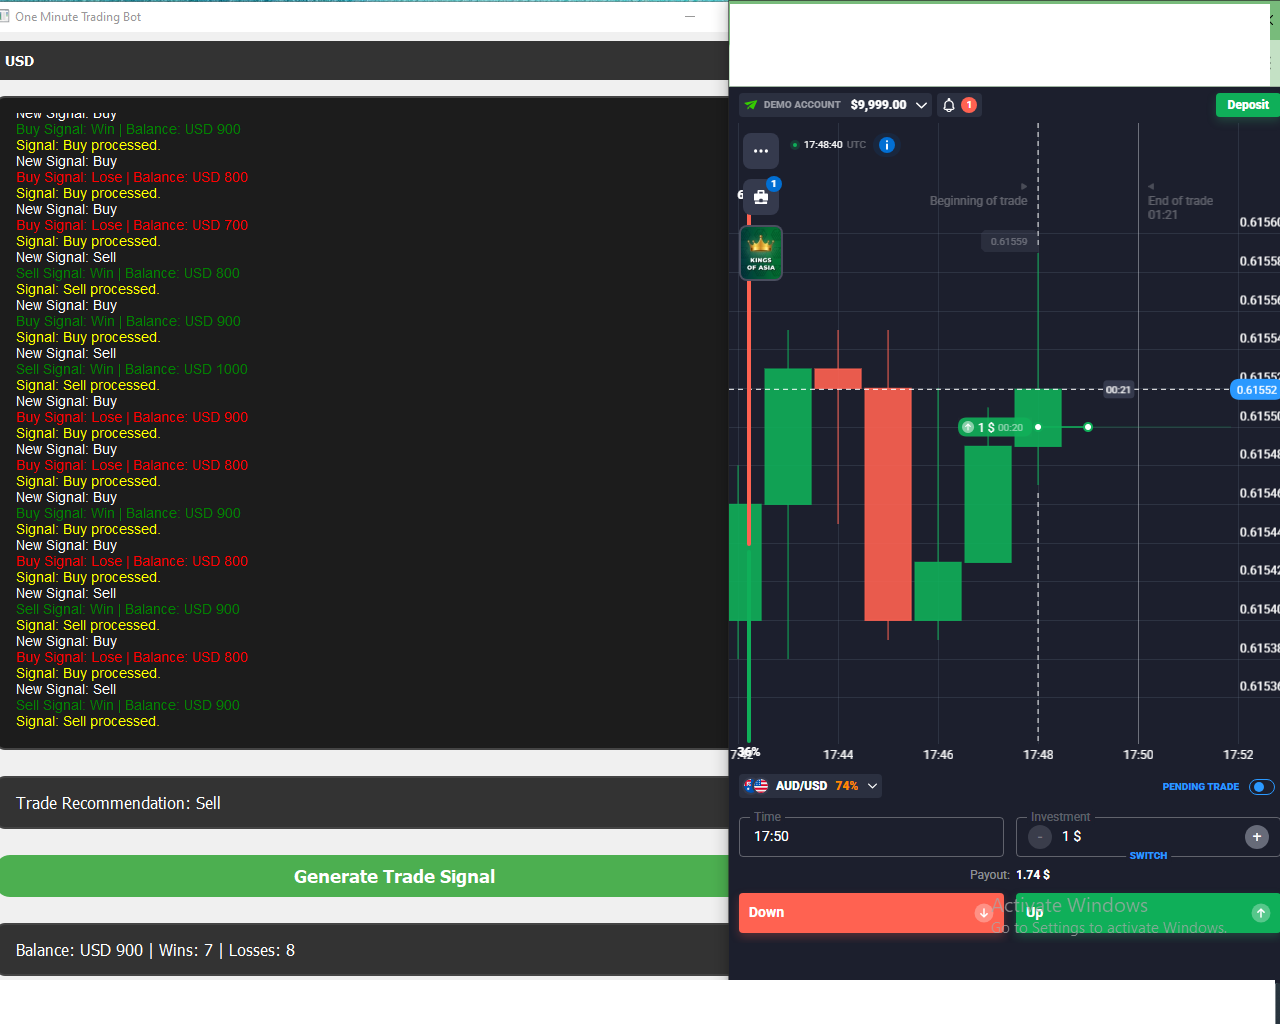
Task: Click the highlighted price label 0.61552
Action: (x=1256, y=390)
